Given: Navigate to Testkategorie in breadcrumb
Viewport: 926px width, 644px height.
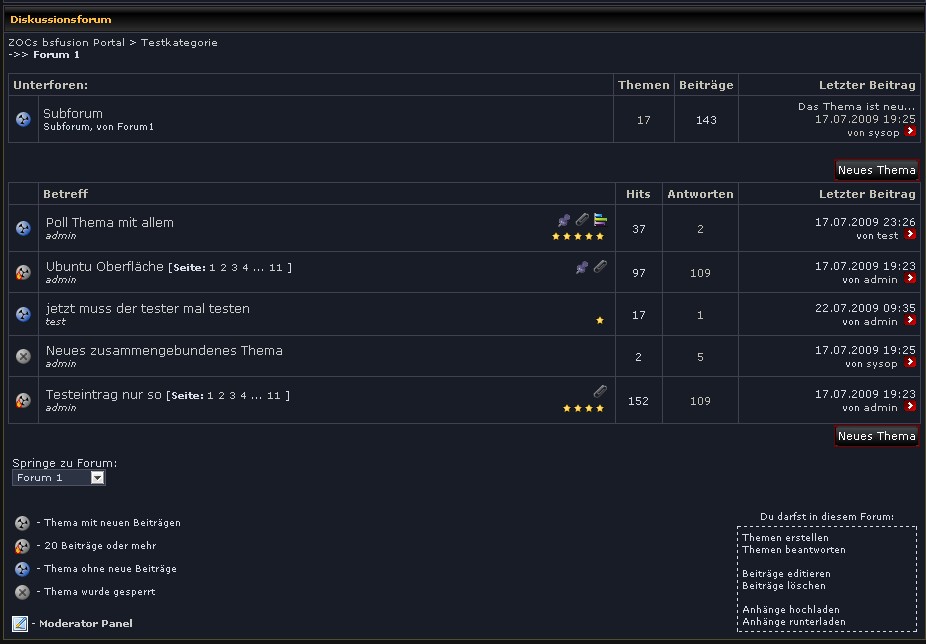Looking at the screenshot, I should click(x=179, y=43).
